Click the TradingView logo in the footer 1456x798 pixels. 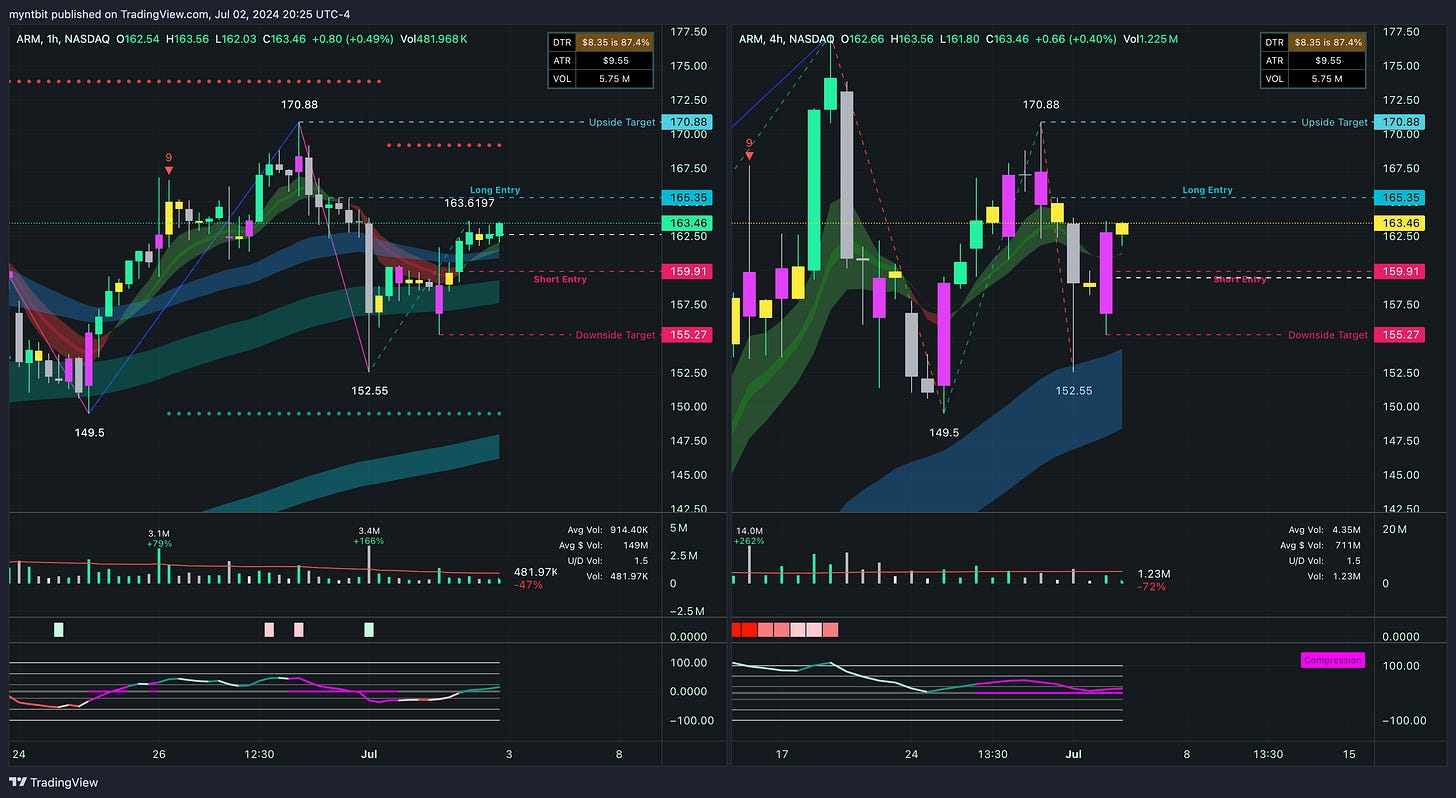[54, 782]
